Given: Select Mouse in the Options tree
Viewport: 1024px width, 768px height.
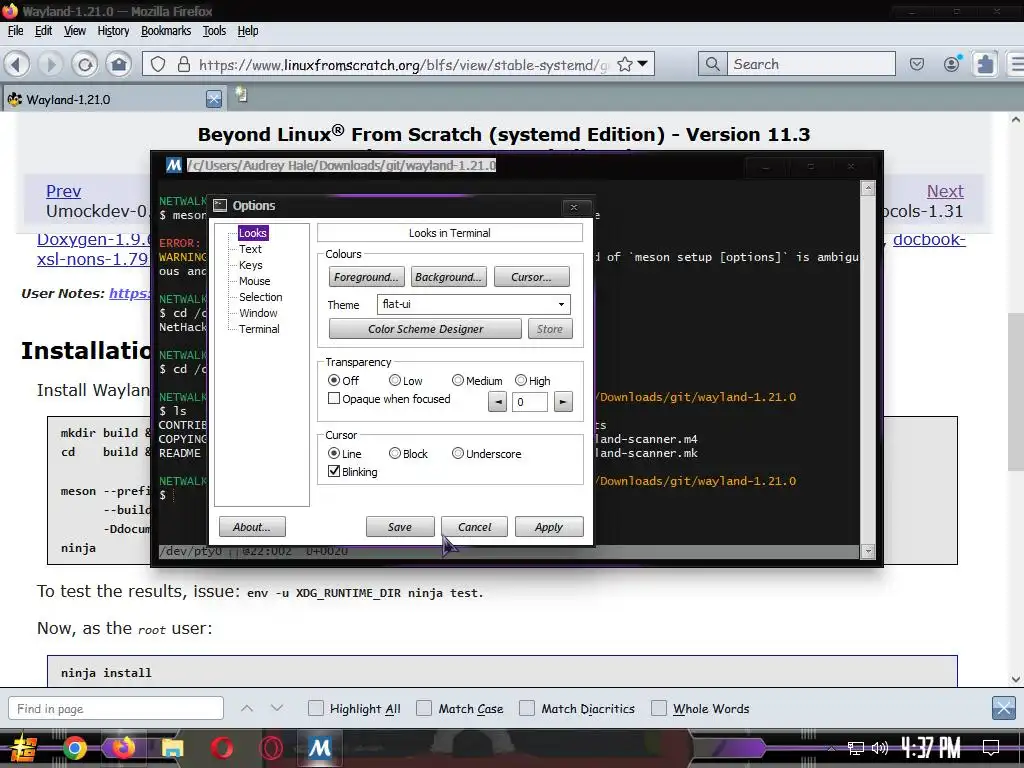Looking at the screenshot, I should [x=255, y=281].
